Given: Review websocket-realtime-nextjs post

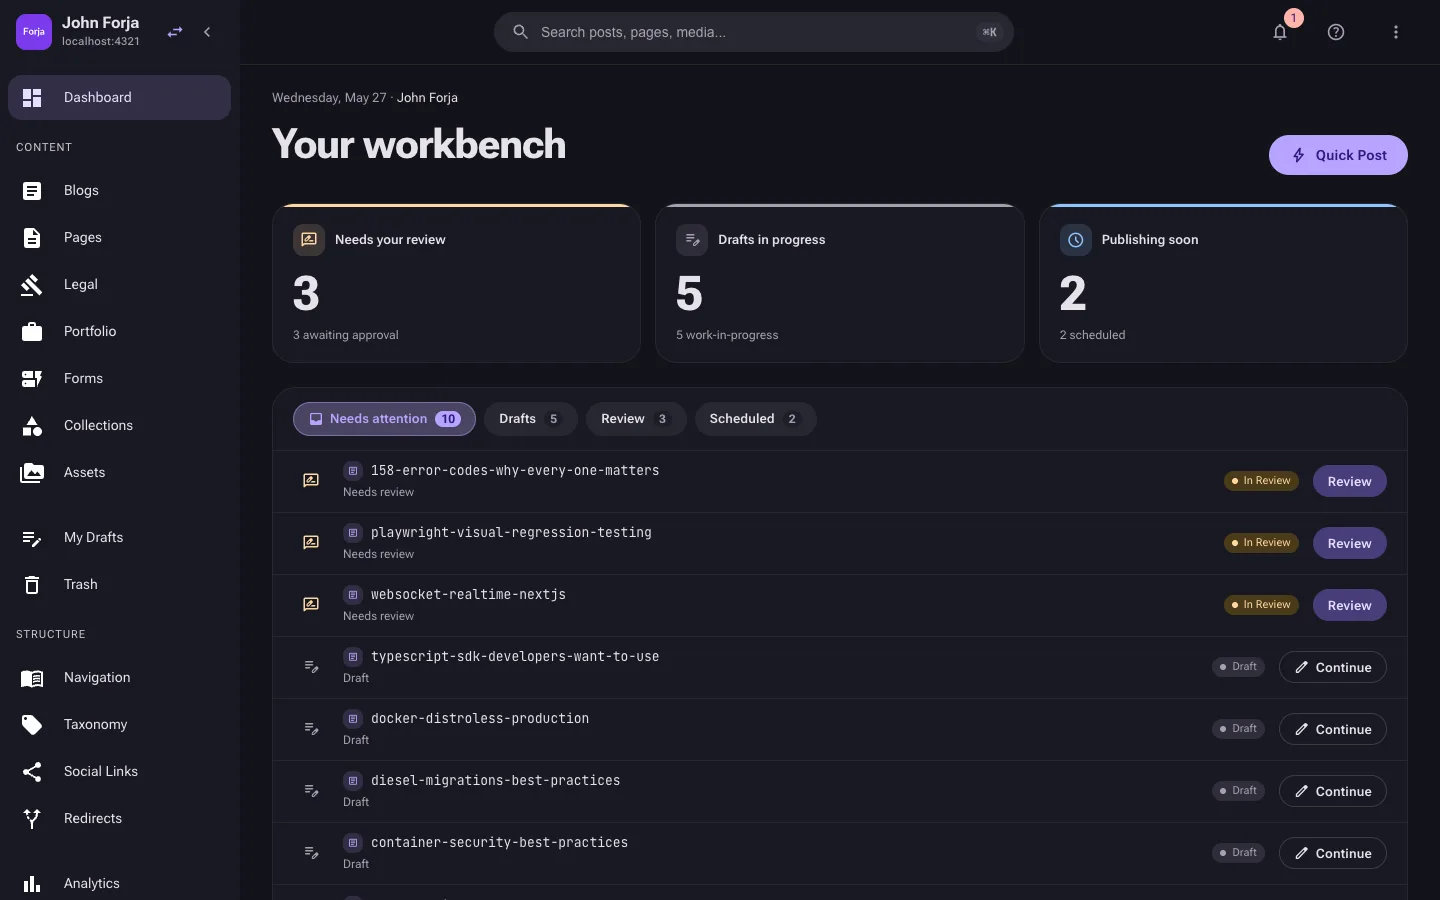Looking at the screenshot, I should click(x=1349, y=605).
